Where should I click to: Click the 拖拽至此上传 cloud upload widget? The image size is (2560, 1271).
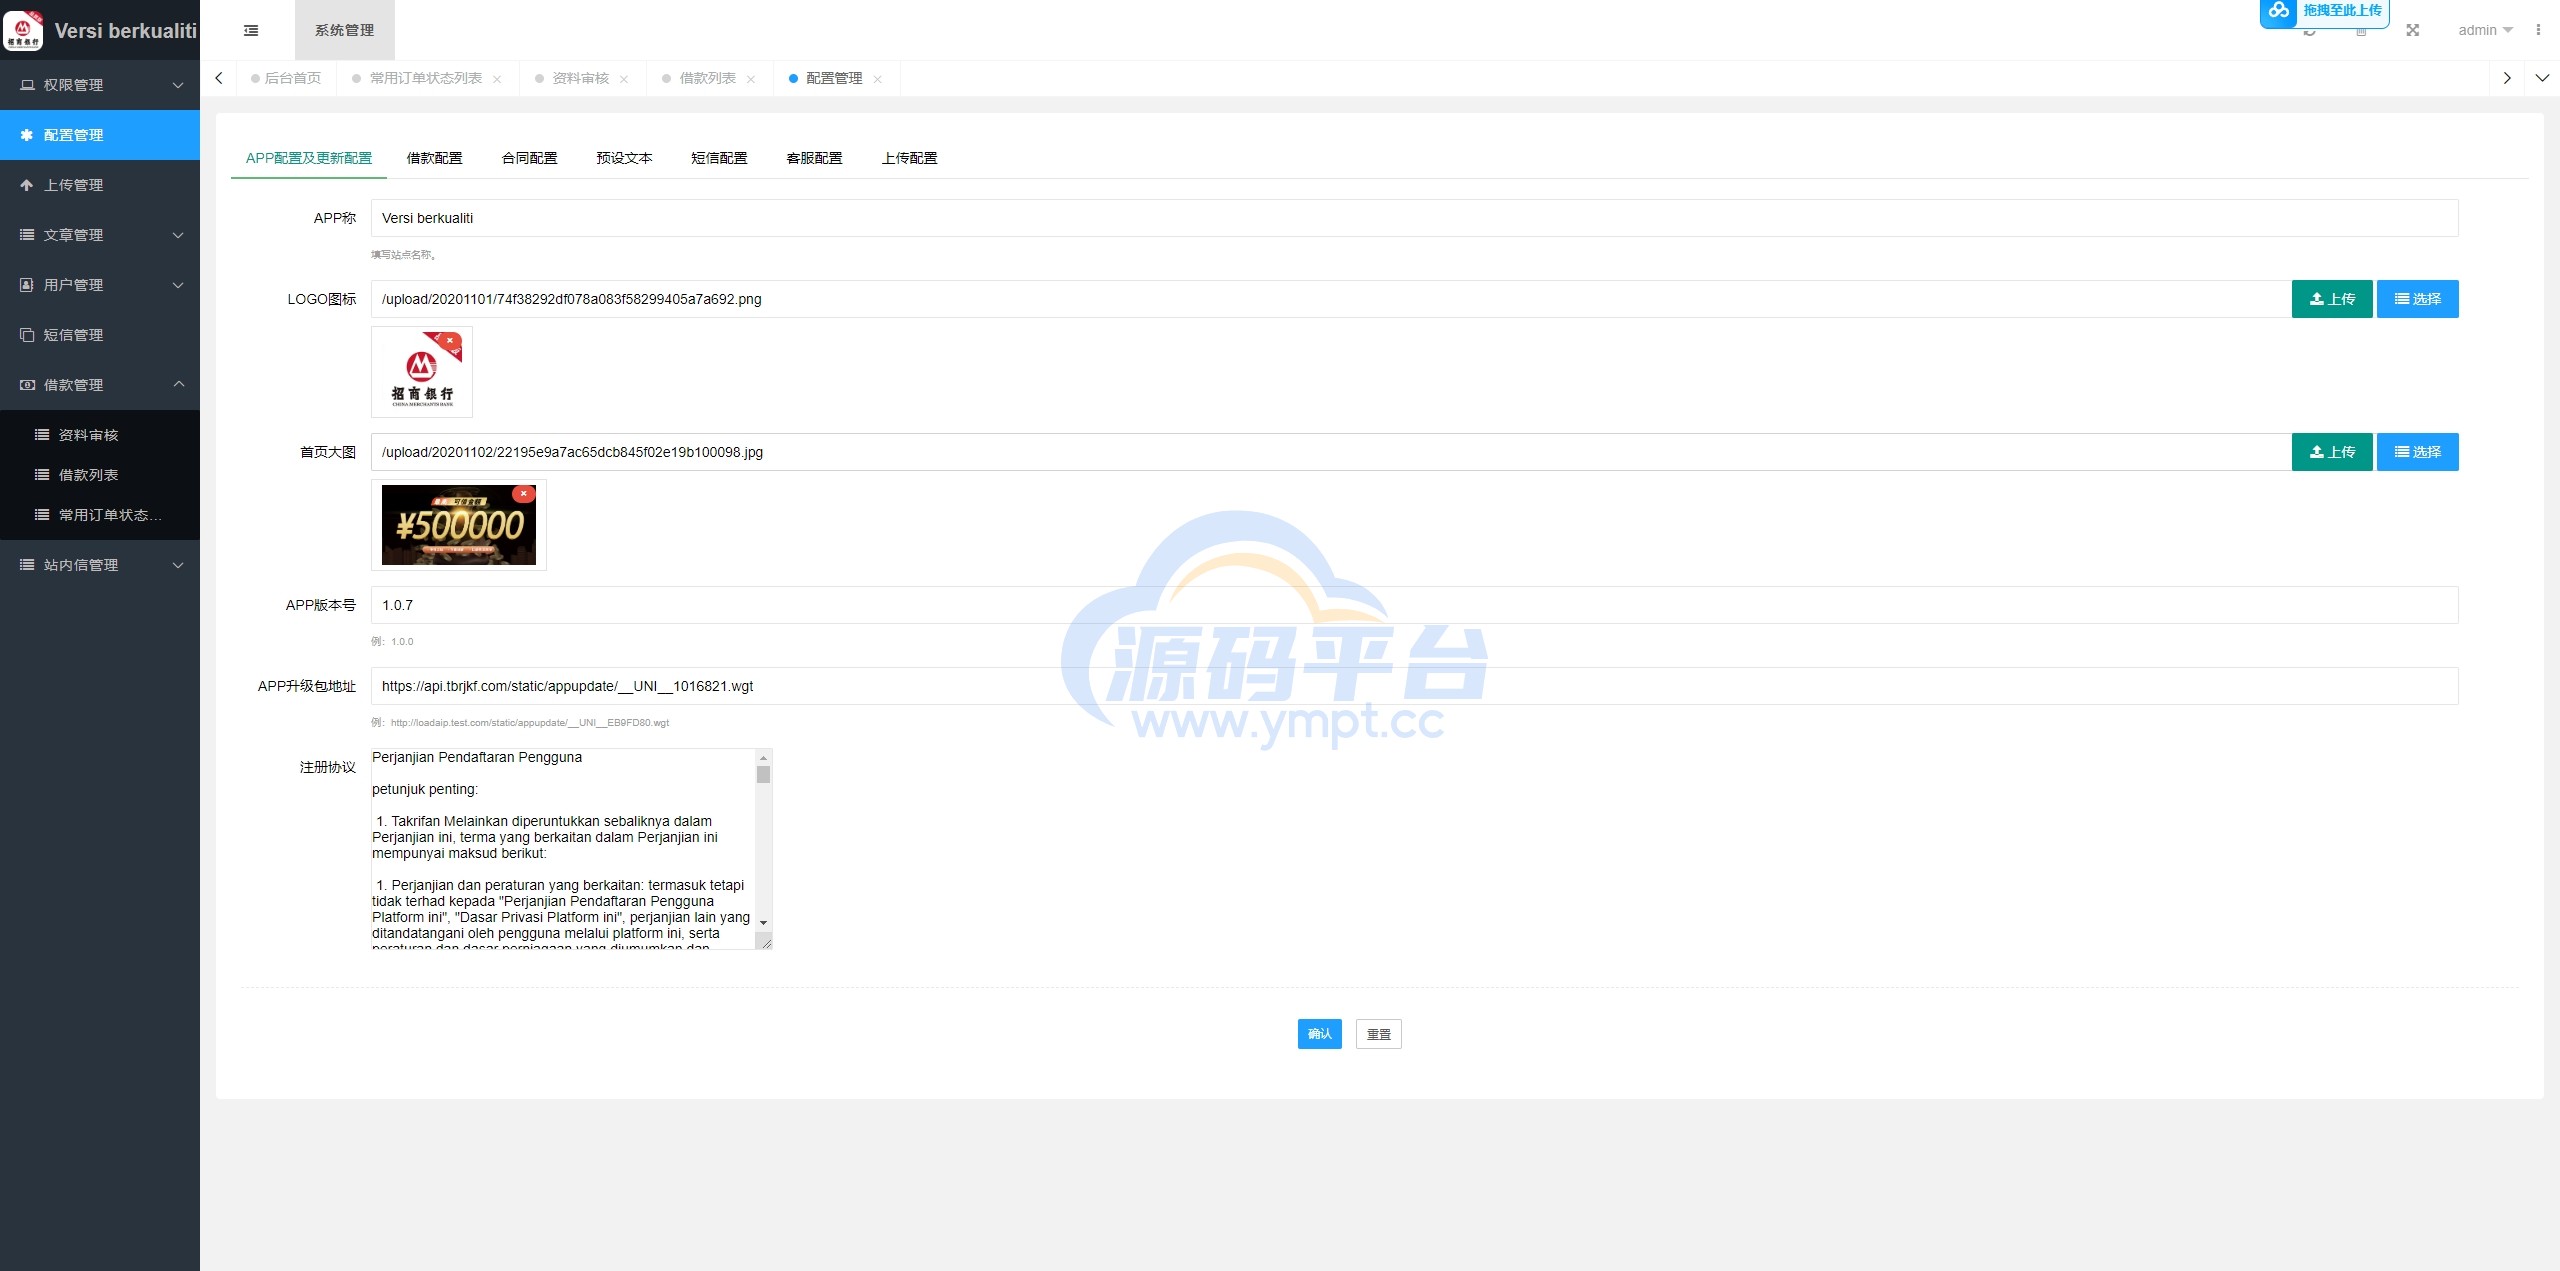tap(2324, 13)
